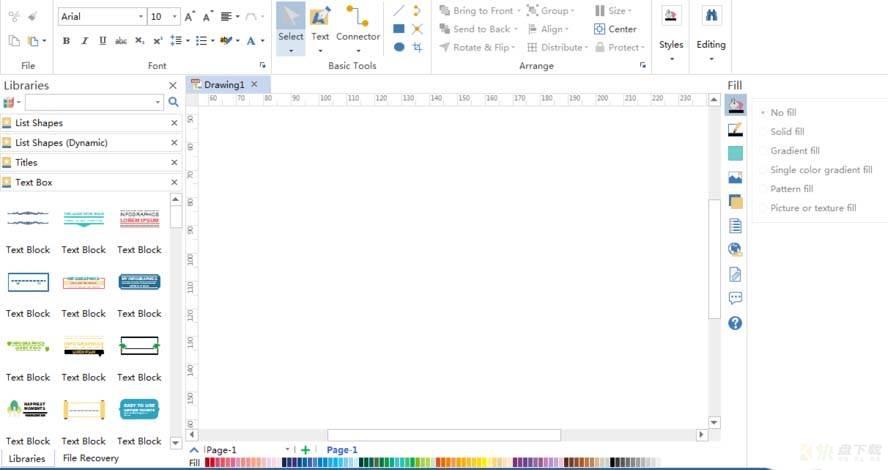888x470 pixels.
Task: Click the library search input field
Action: (89, 102)
